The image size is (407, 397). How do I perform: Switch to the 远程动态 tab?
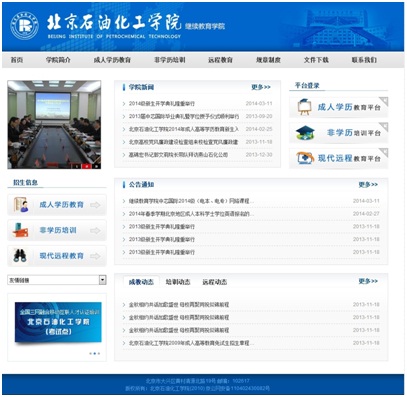pos(215,282)
